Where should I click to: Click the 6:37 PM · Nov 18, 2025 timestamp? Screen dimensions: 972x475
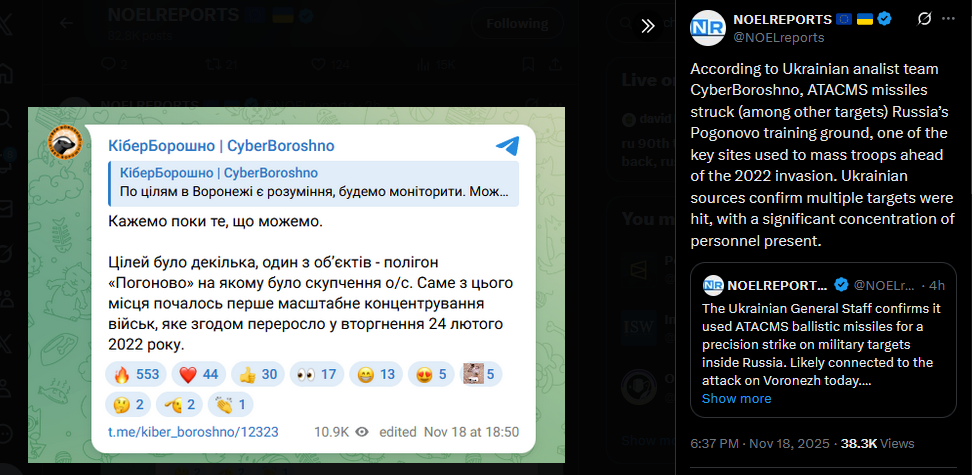pyautogui.click(x=761, y=444)
